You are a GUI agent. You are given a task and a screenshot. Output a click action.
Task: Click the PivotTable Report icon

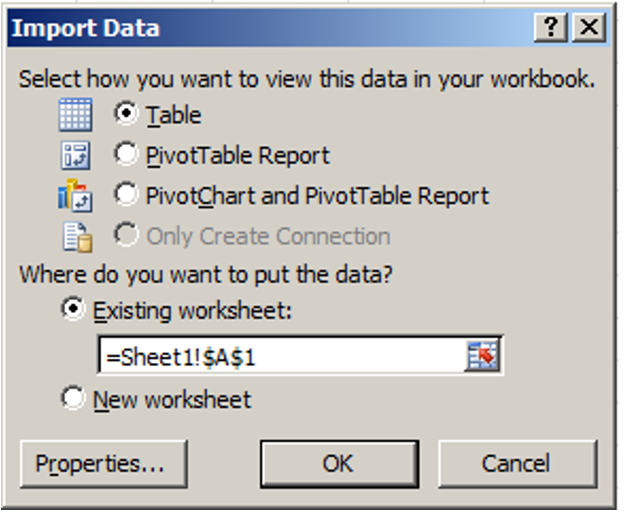pos(75,156)
